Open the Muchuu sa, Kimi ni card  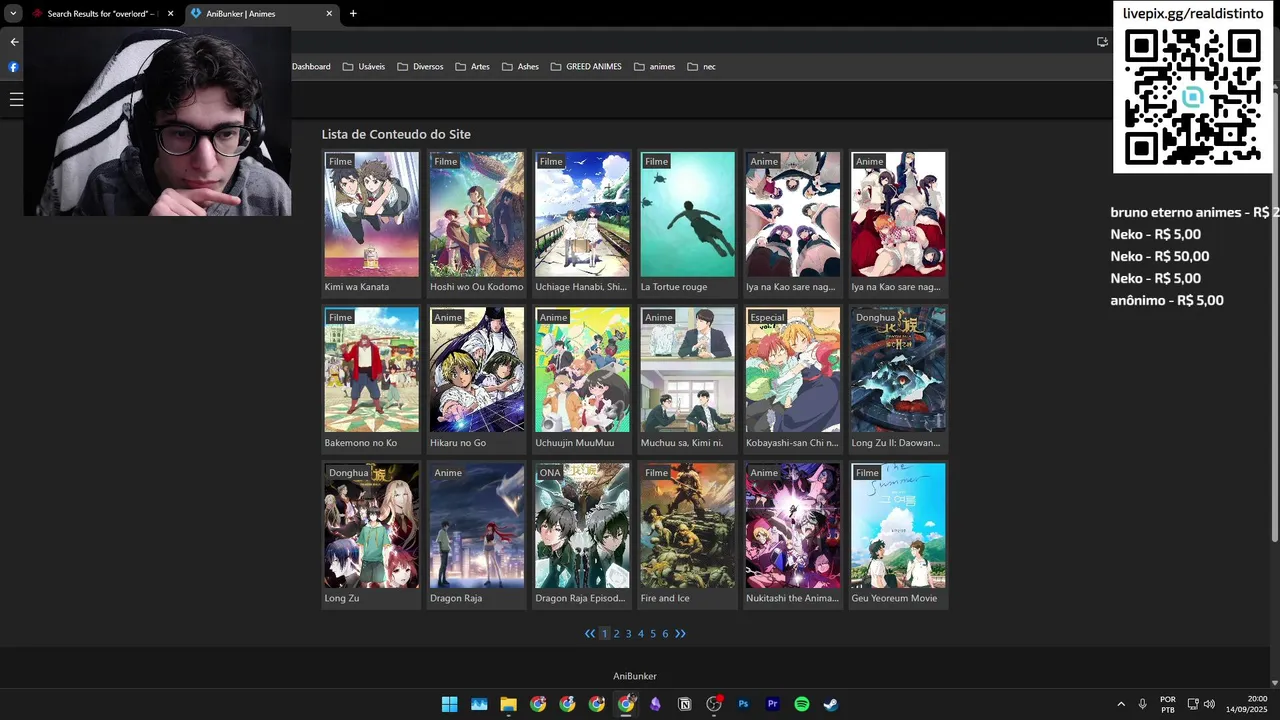point(687,380)
